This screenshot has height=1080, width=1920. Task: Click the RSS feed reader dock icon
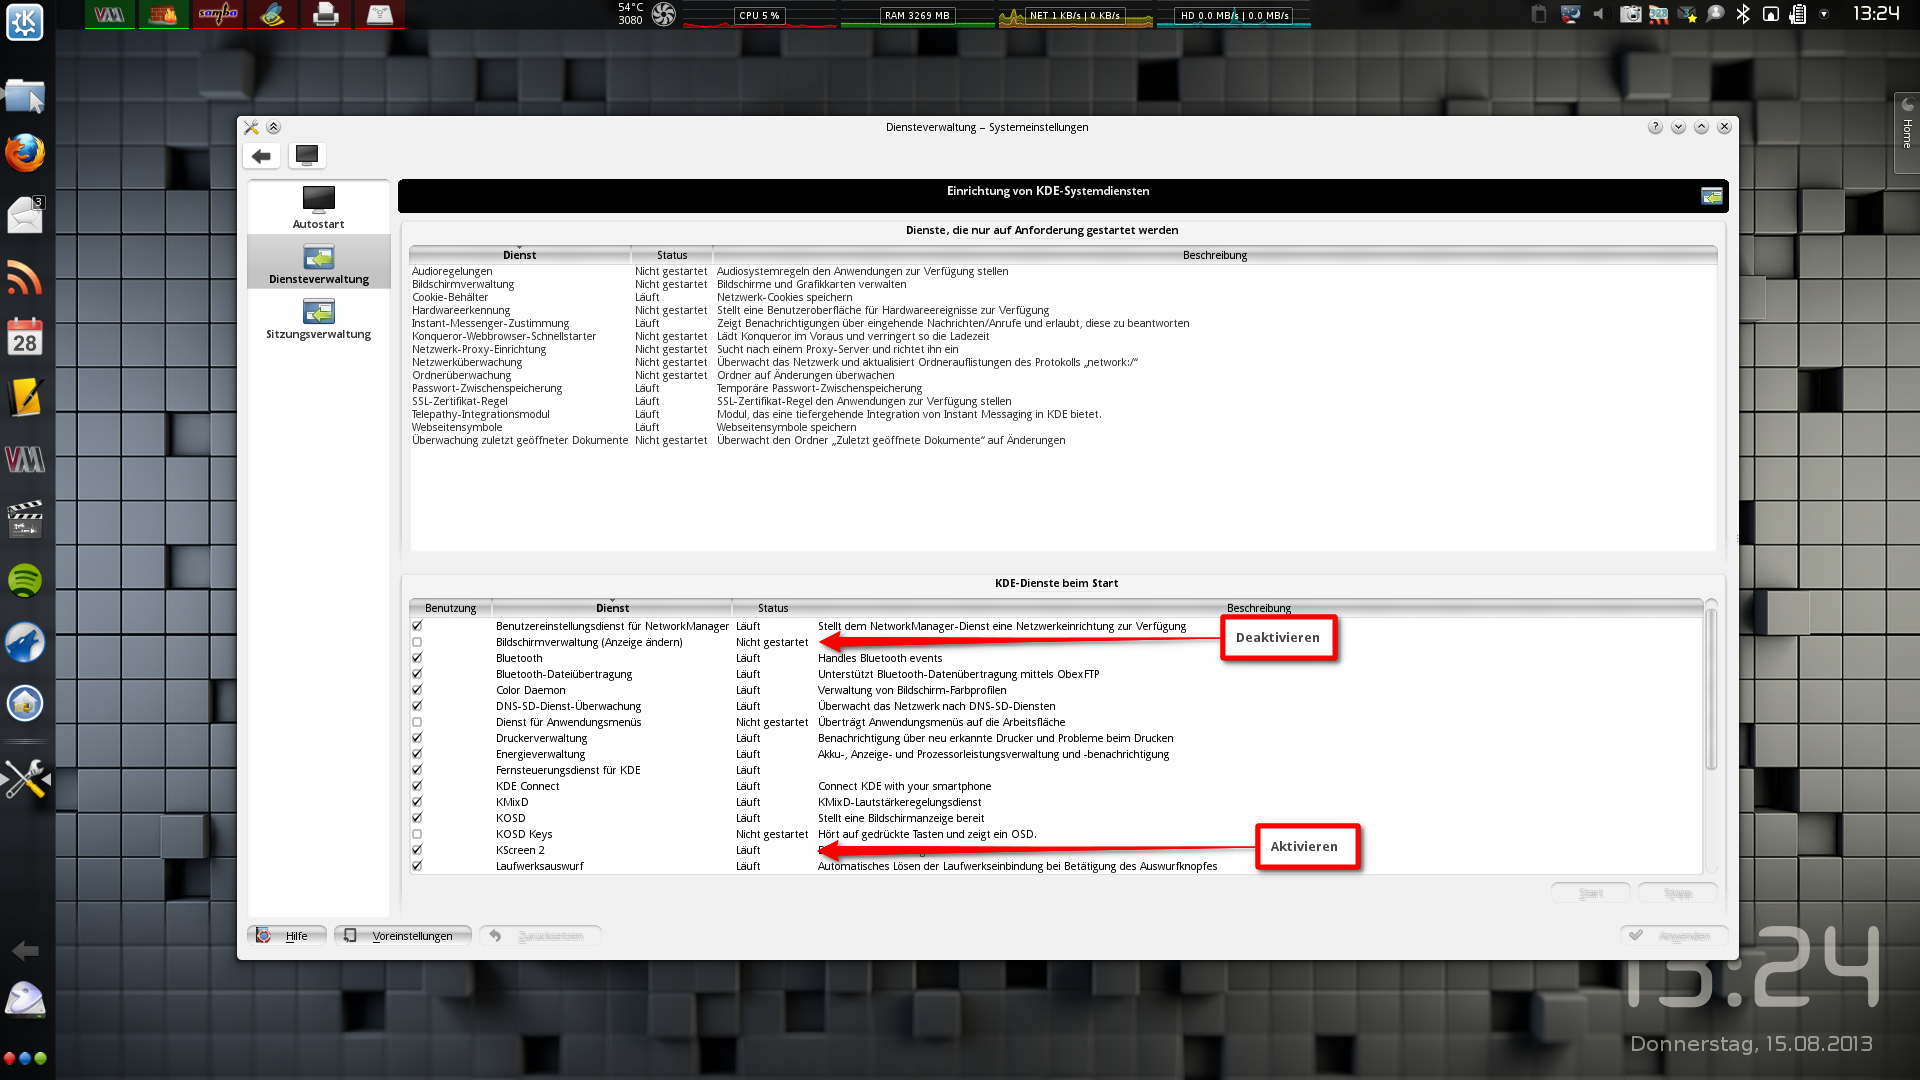[25, 277]
